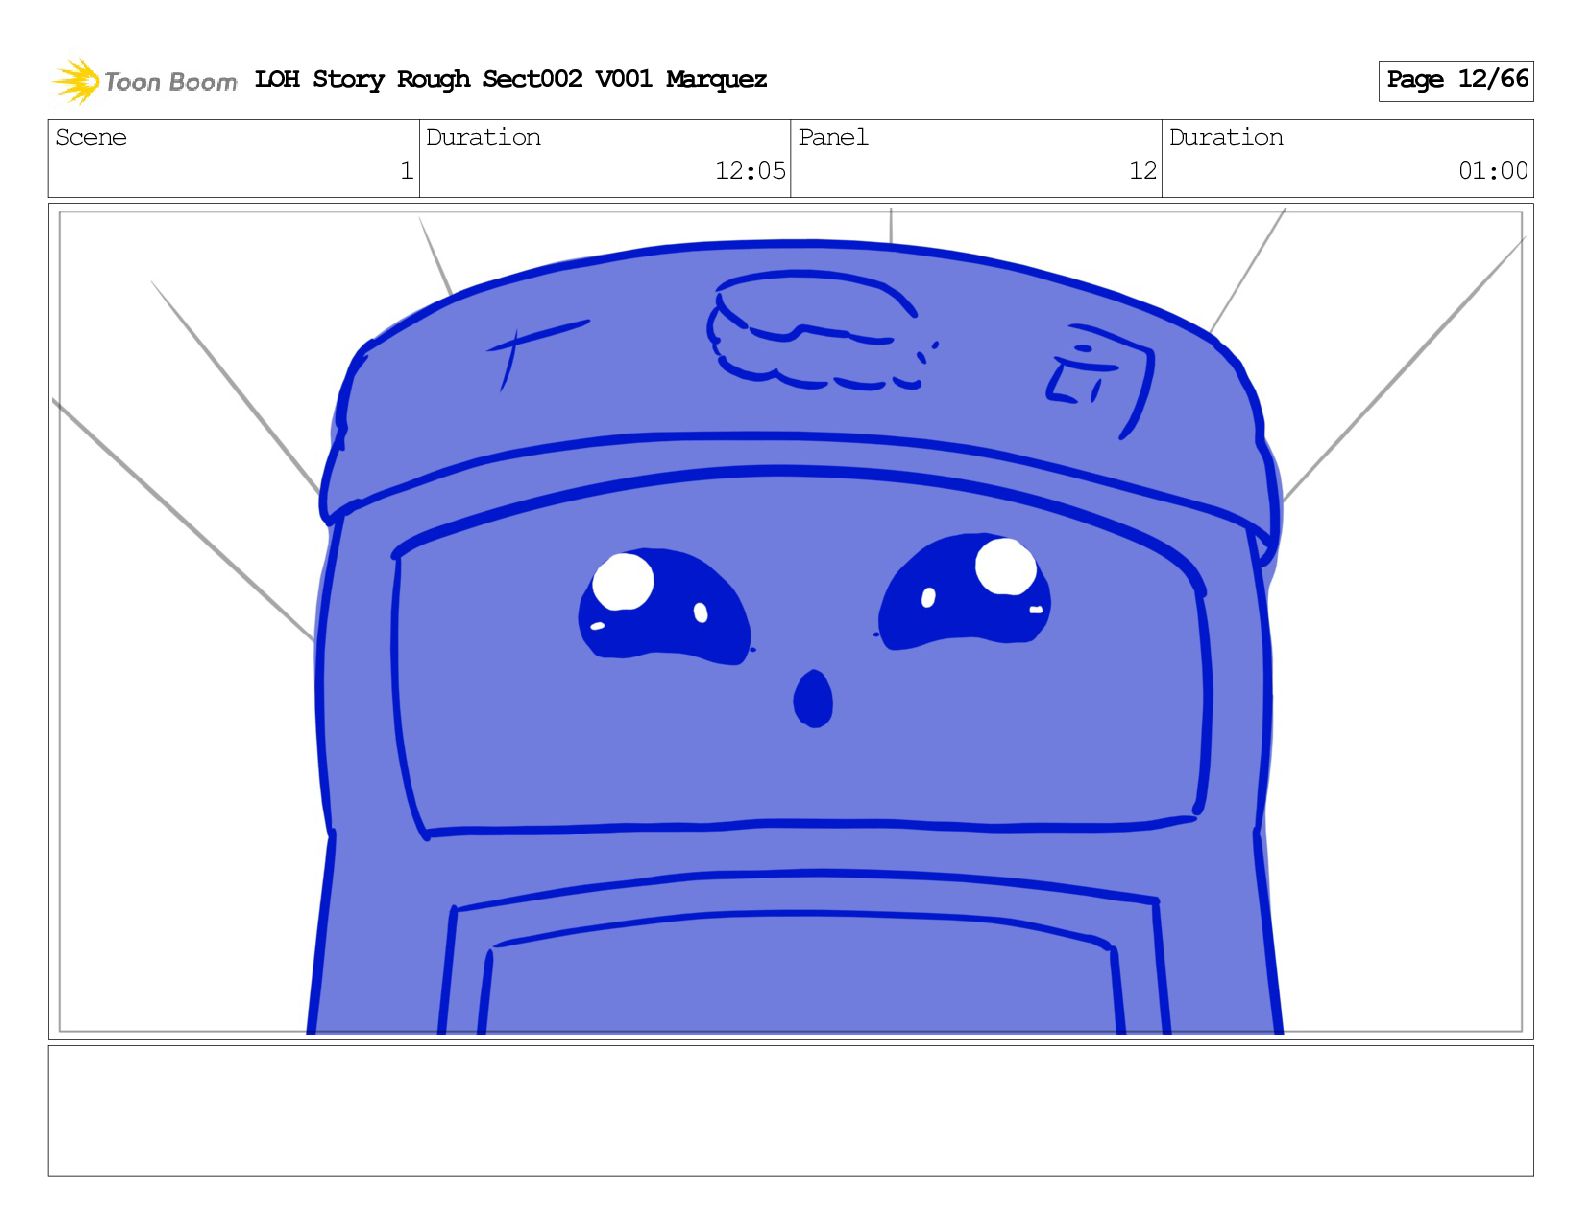Click the 'Duration' label next to Panel
The height and width of the screenshot is (1224, 1584).
click(1226, 137)
